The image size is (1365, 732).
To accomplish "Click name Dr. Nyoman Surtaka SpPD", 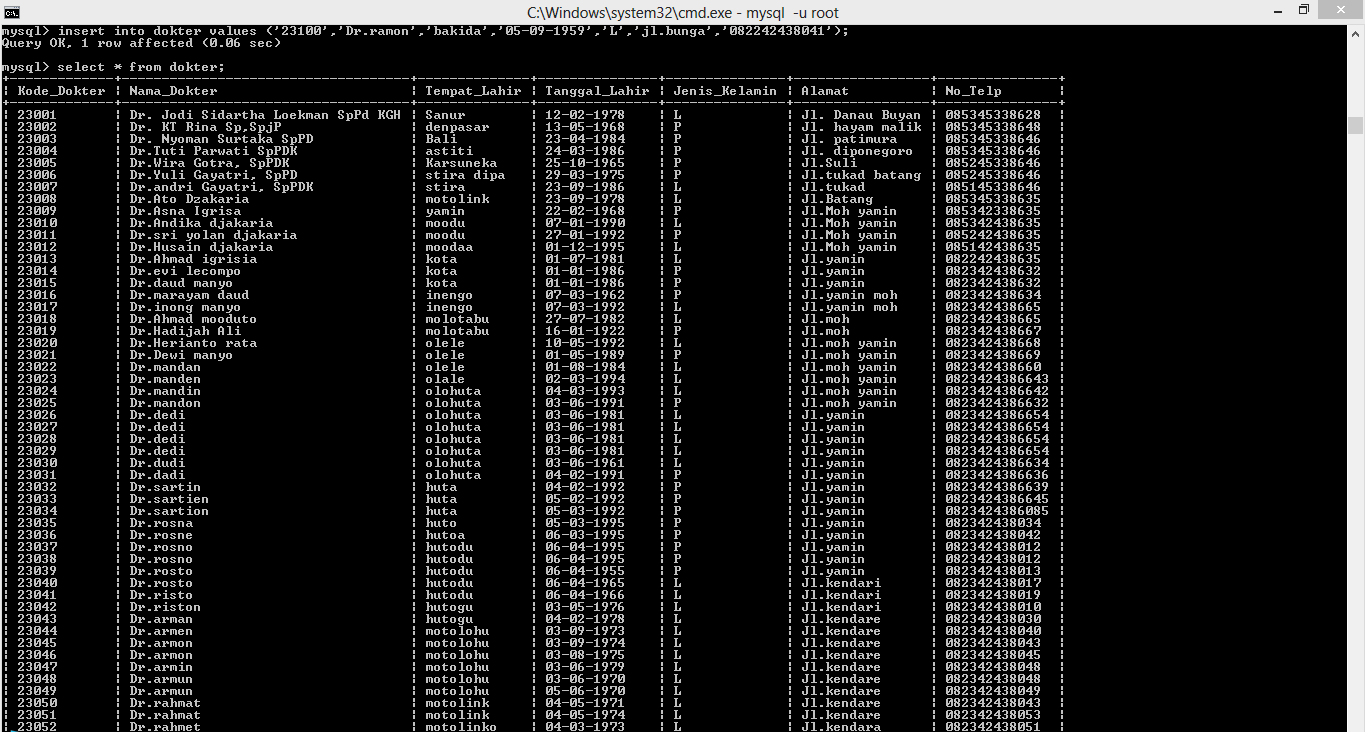I will coord(221,139).
